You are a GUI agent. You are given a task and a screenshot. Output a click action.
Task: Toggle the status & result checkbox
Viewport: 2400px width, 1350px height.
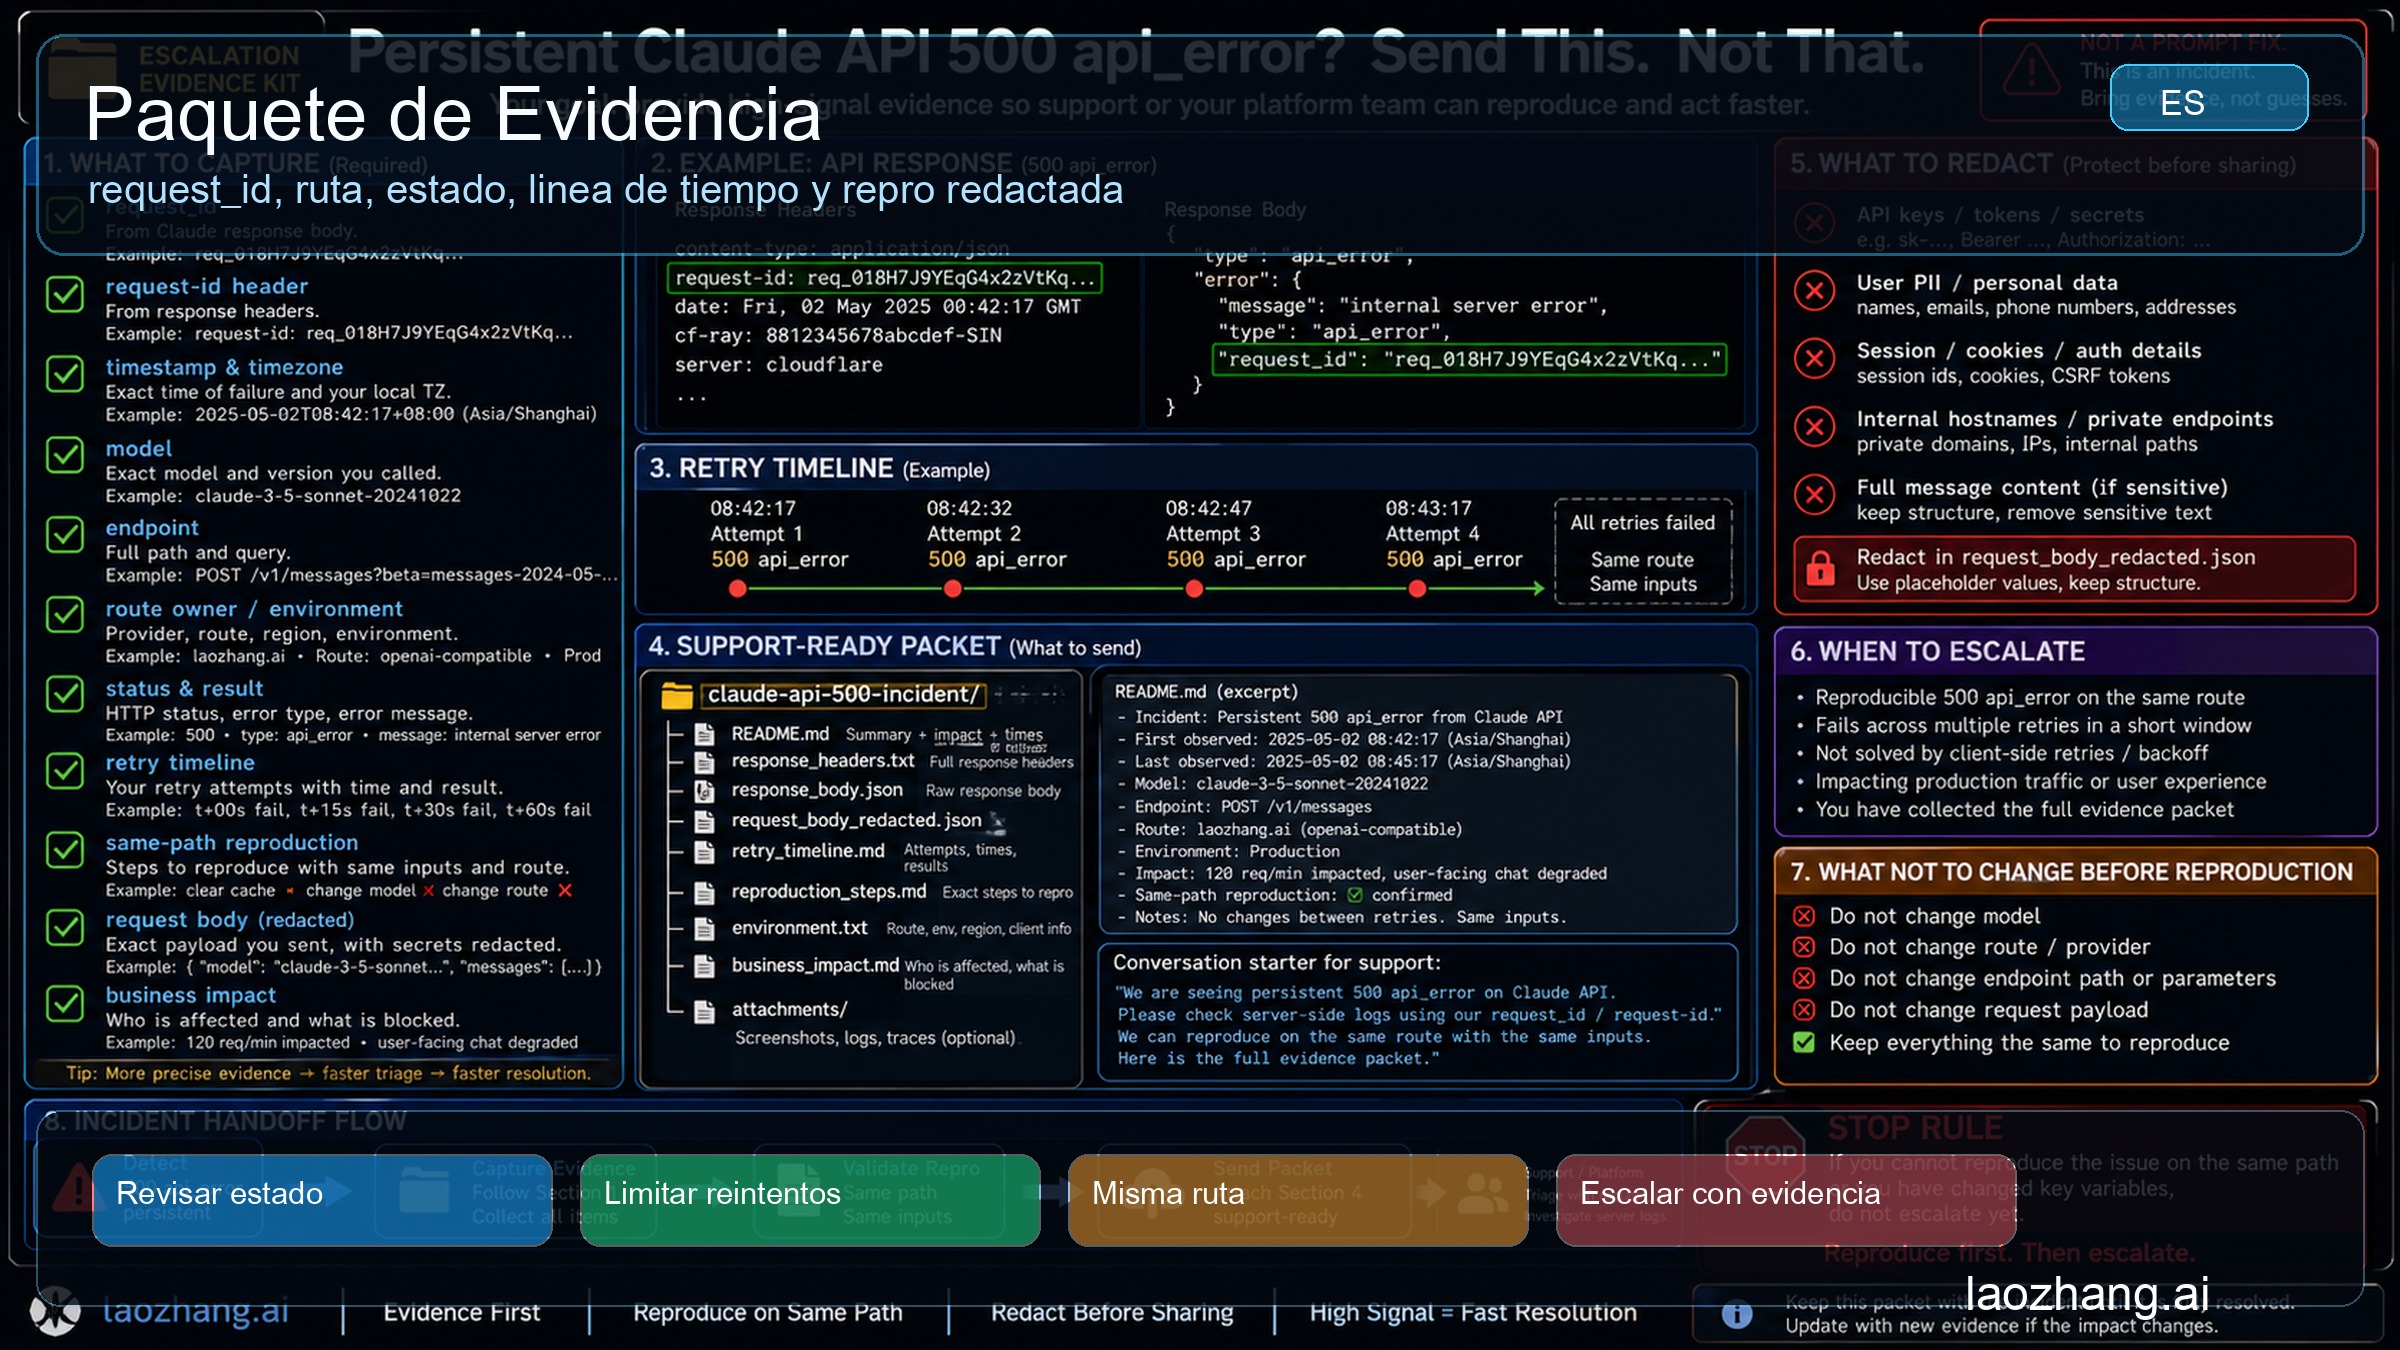point(65,694)
